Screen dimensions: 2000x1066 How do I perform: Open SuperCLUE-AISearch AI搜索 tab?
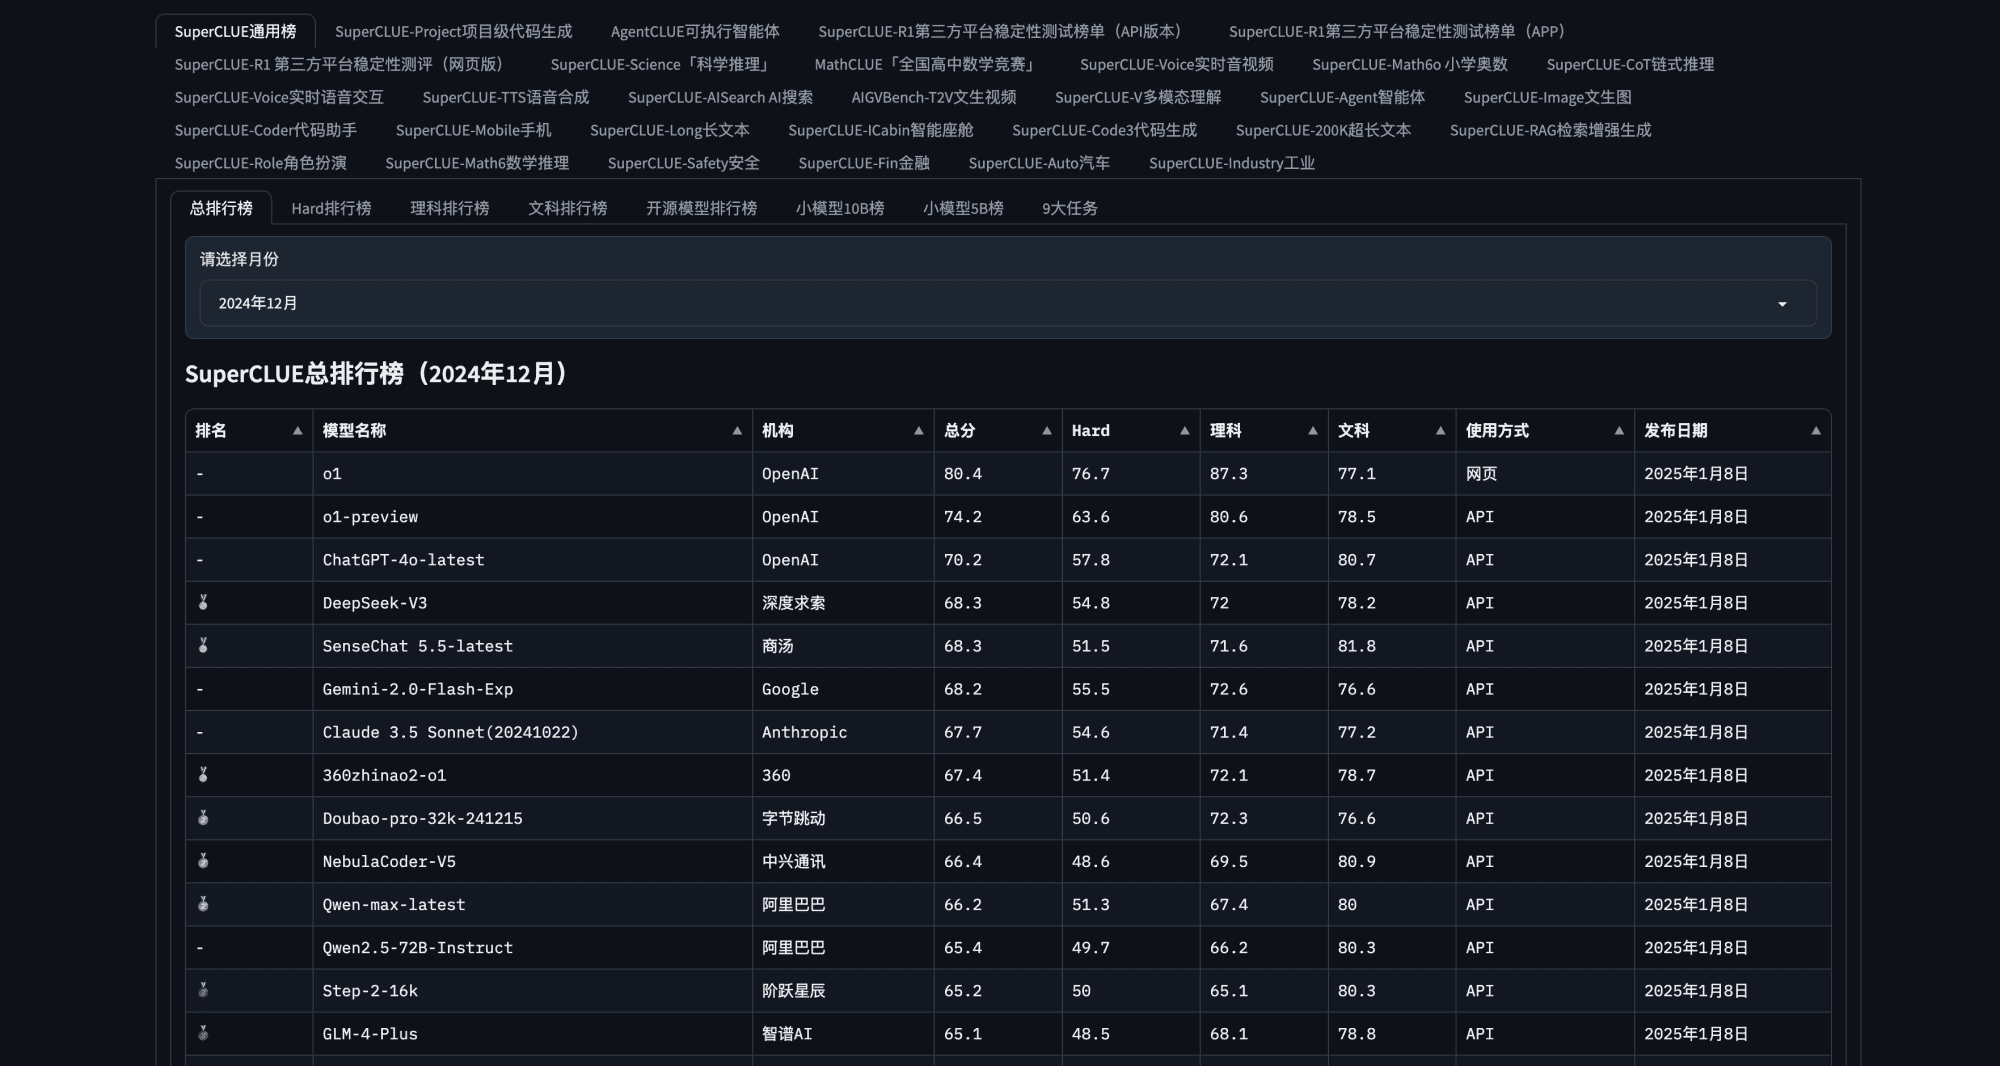(x=720, y=97)
